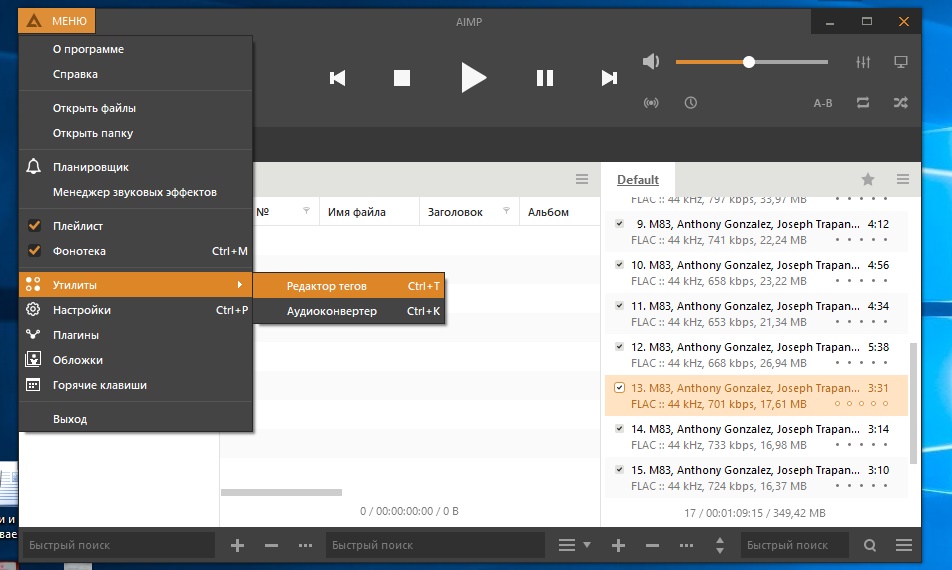This screenshot has height=570, width=952.
Task: Stop playback with the stop button
Action: (402, 78)
